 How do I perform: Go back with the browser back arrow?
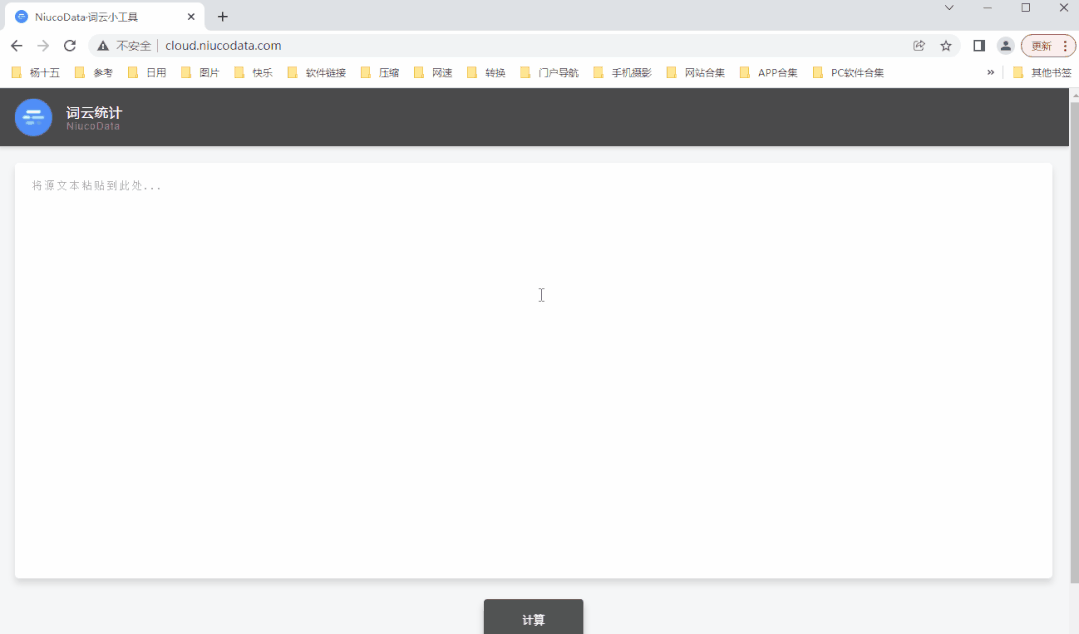coord(16,46)
